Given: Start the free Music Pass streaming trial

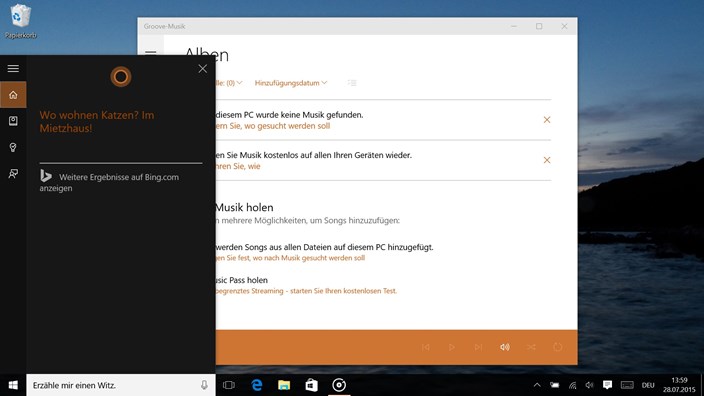Looking at the screenshot, I should point(306,291).
